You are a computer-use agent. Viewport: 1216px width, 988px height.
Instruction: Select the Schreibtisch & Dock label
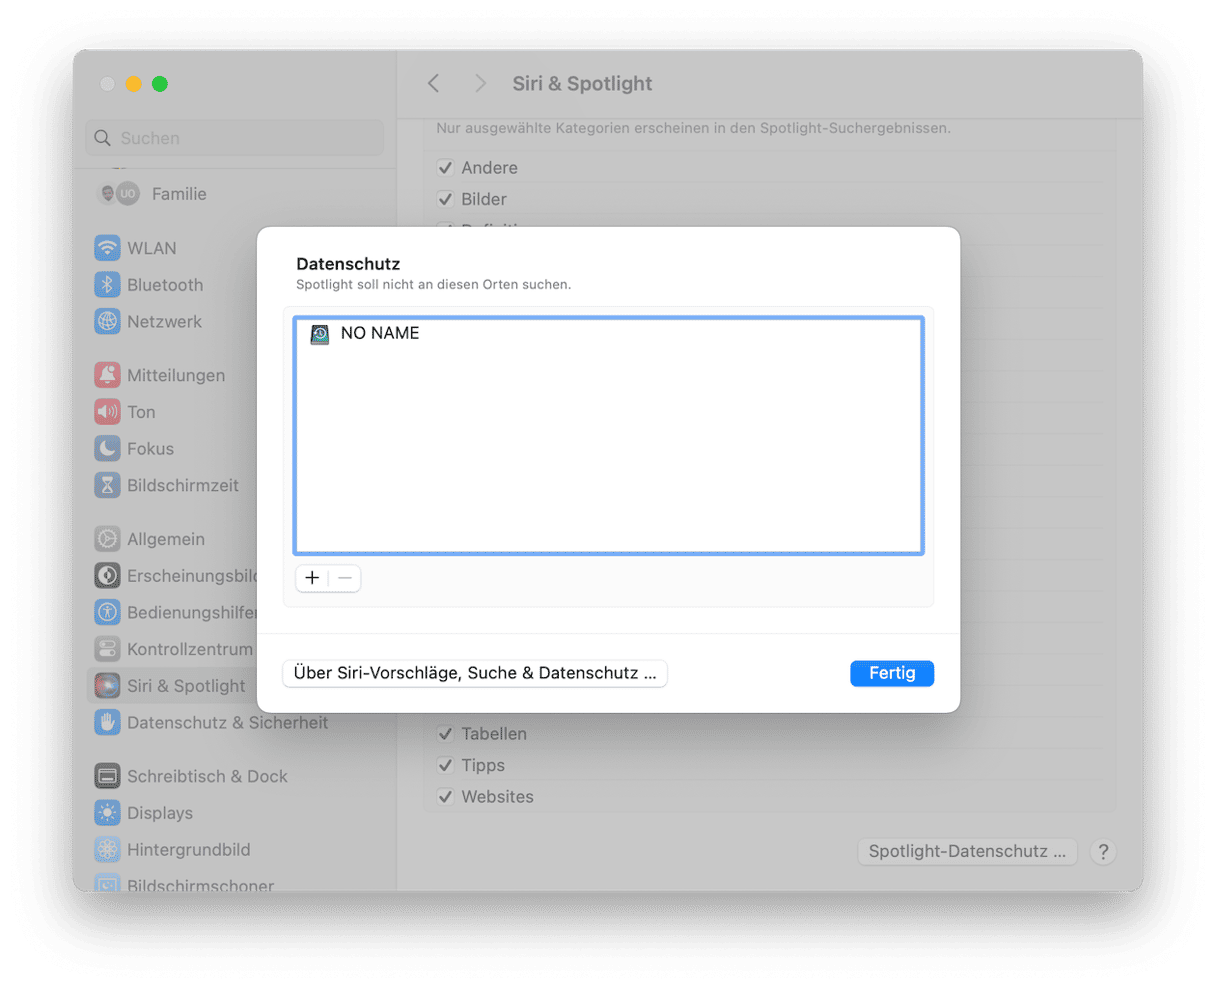click(207, 776)
